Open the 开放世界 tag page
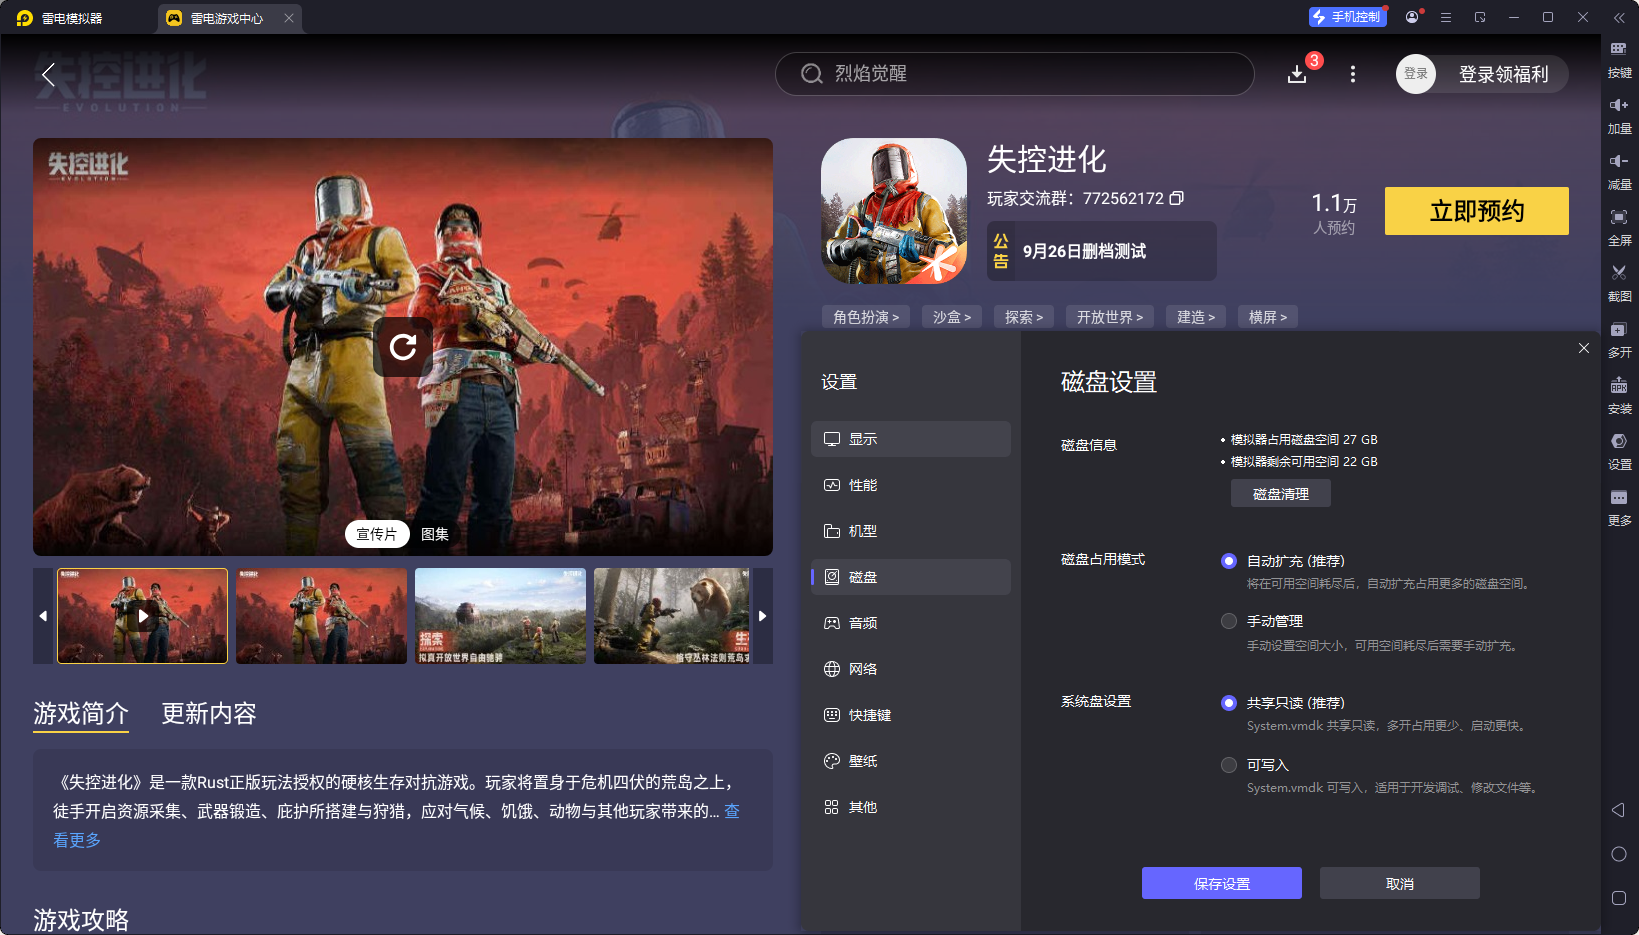 pos(1109,316)
